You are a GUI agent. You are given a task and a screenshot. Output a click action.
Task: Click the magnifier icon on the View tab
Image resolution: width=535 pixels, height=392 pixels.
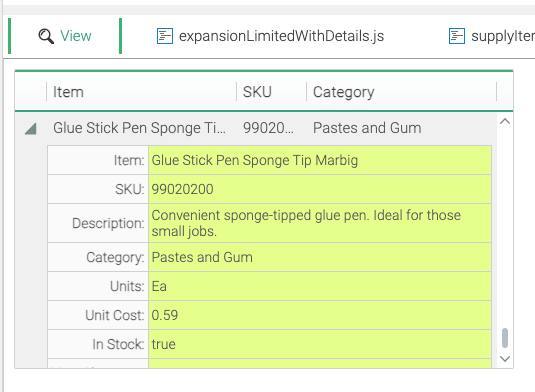point(46,36)
